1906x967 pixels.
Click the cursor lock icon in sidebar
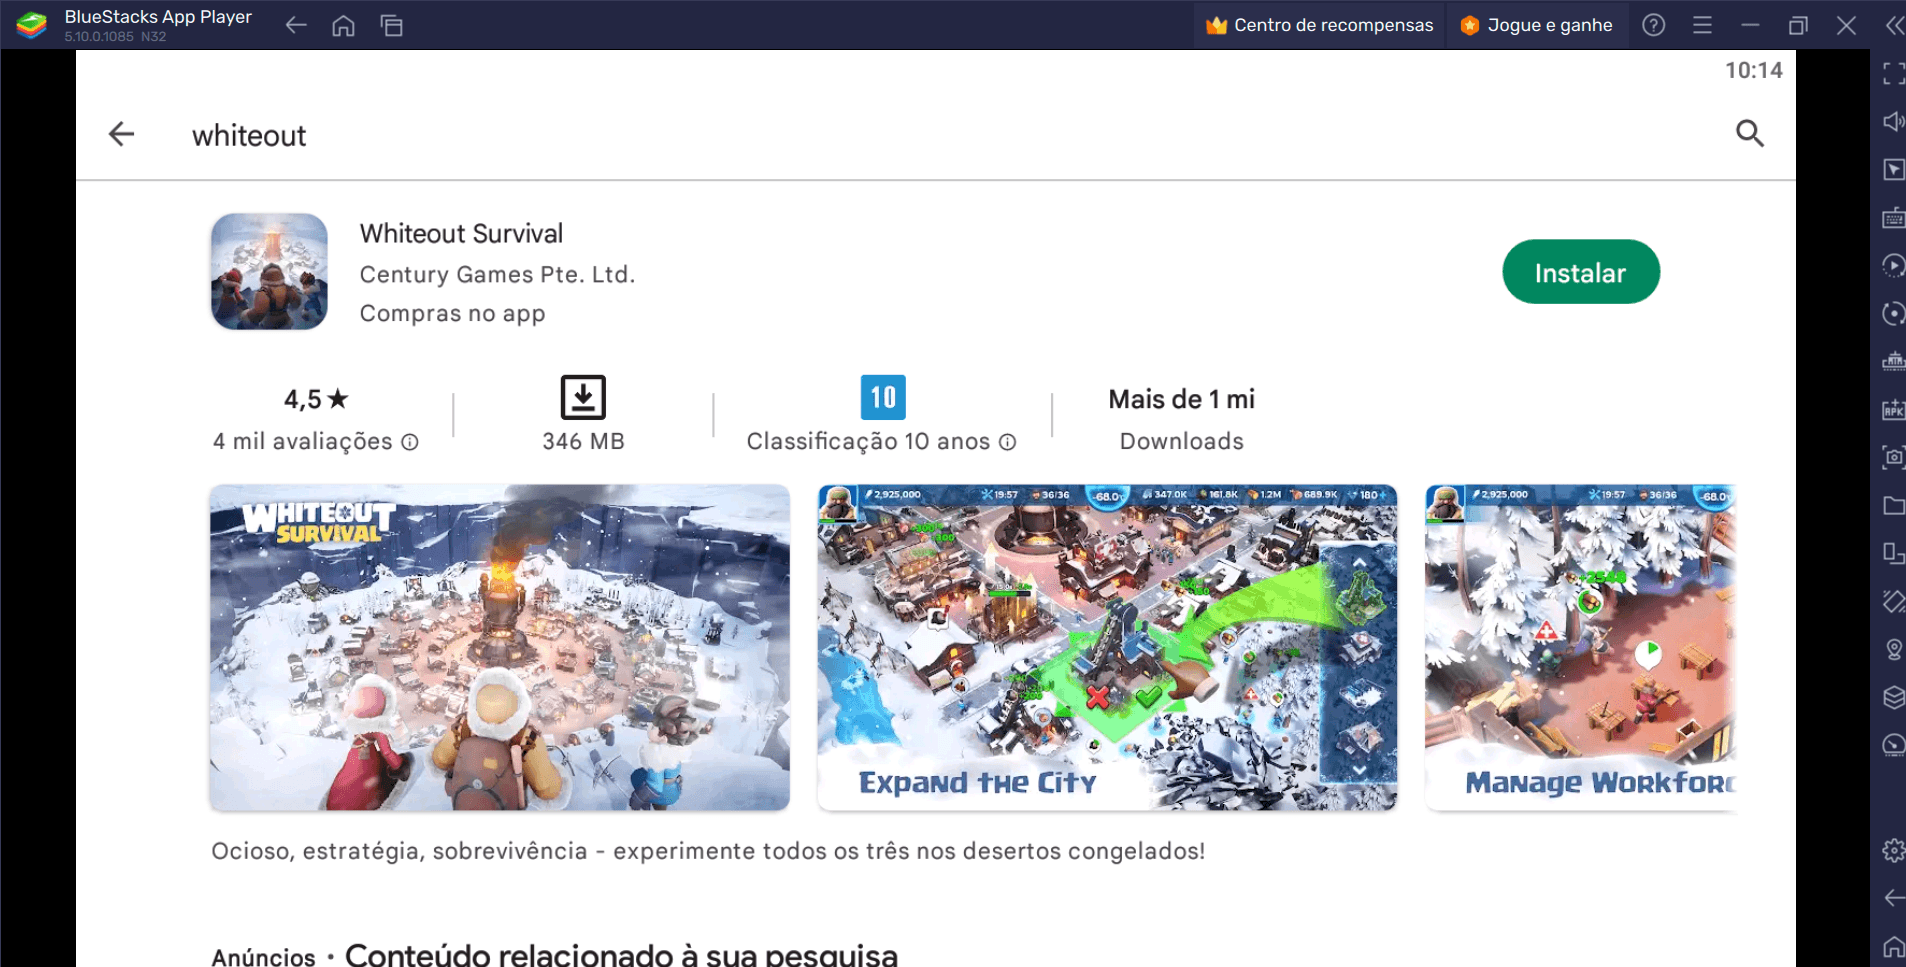pyautogui.click(x=1893, y=169)
